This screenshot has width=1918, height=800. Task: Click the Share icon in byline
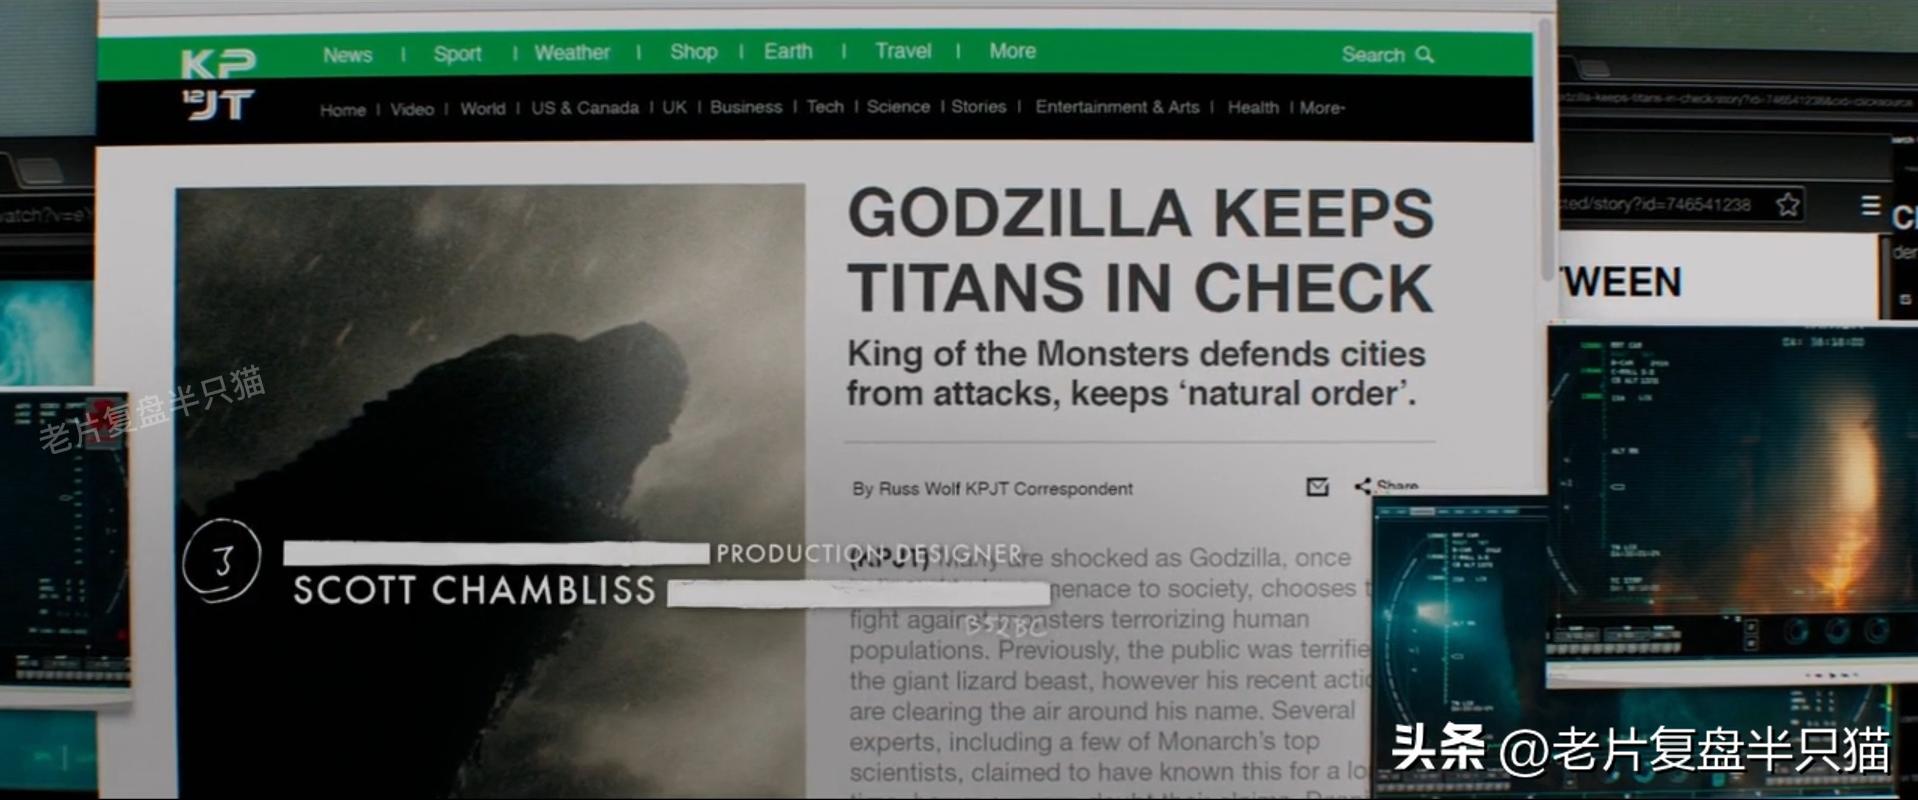point(1363,487)
